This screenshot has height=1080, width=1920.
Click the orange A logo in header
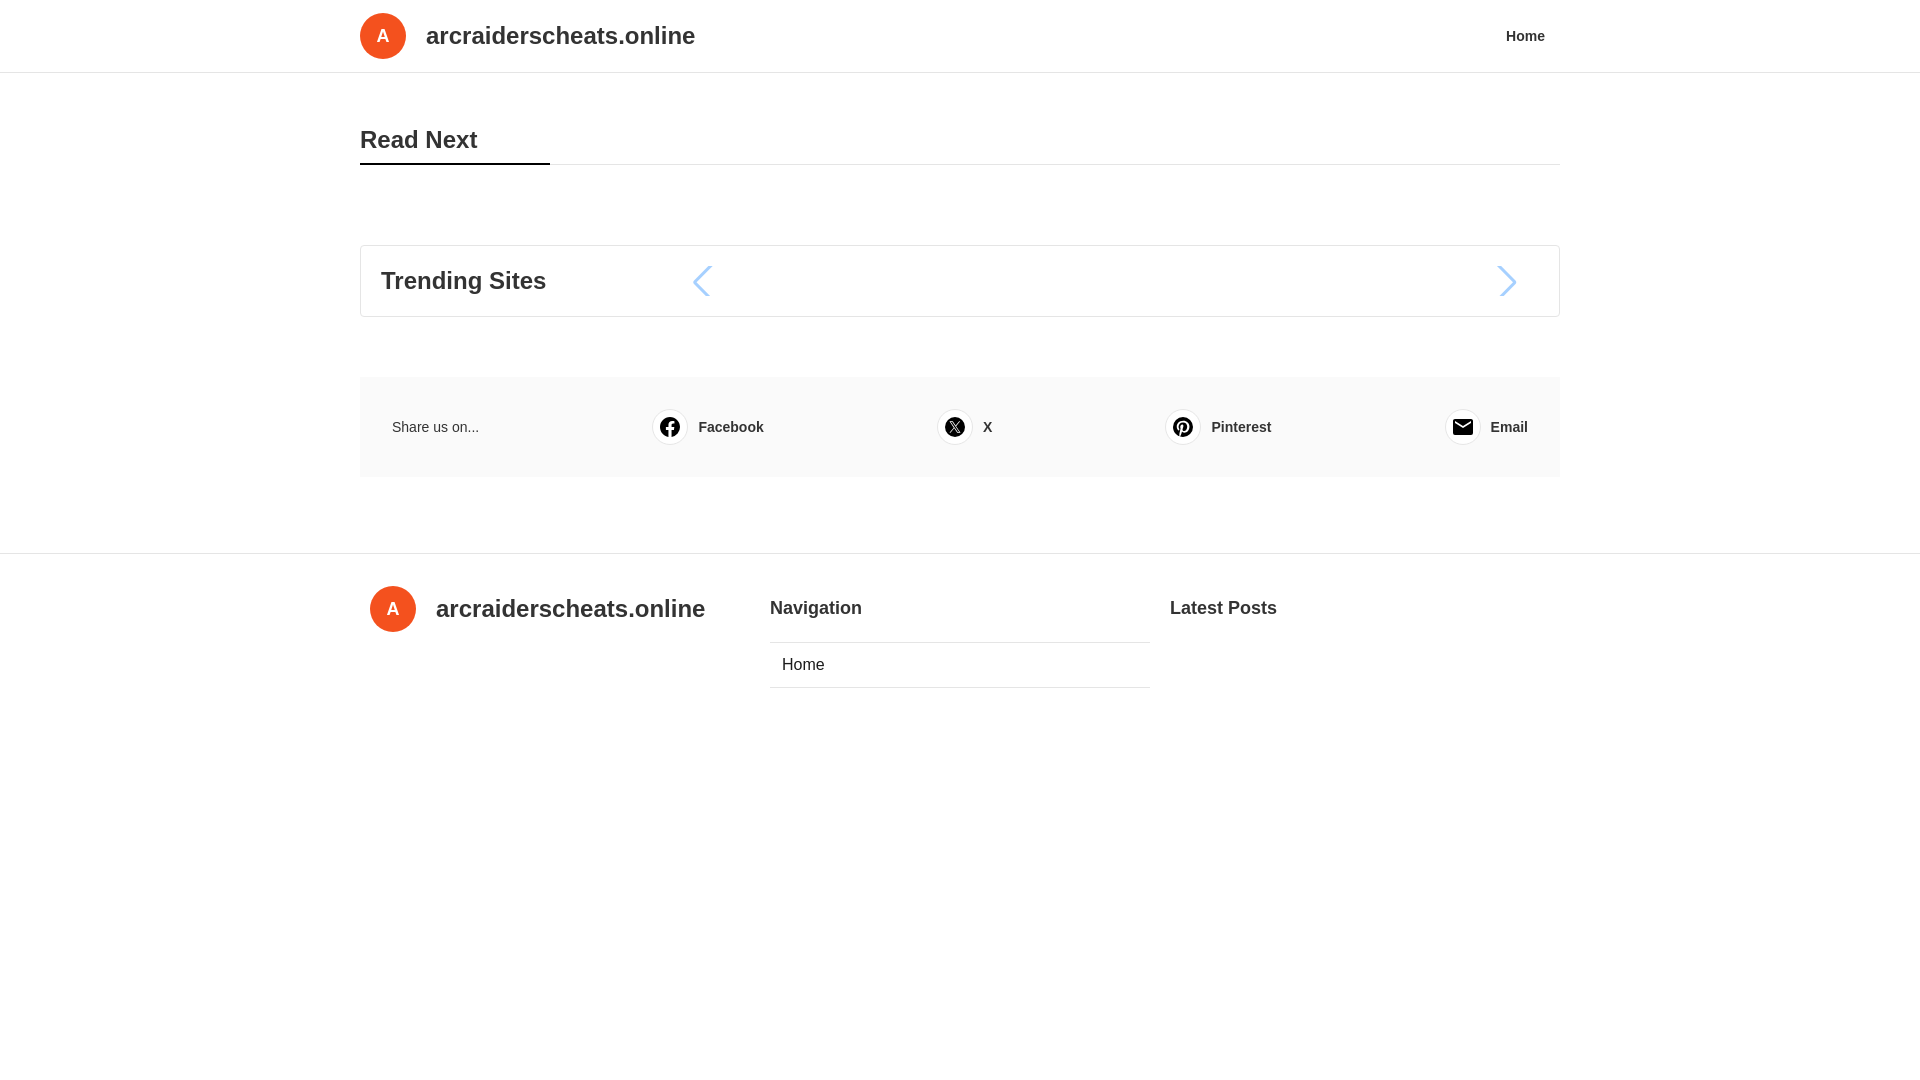click(x=383, y=36)
